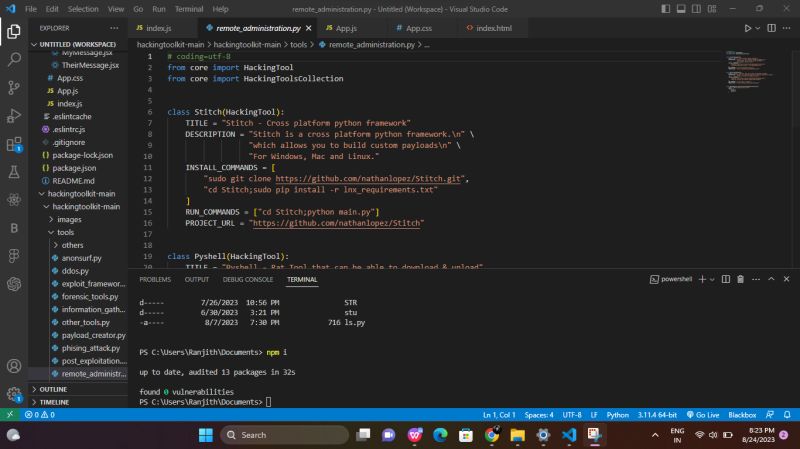Switch to the App.css editor tab
Screen dimensions: 800x449
(419, 28)
